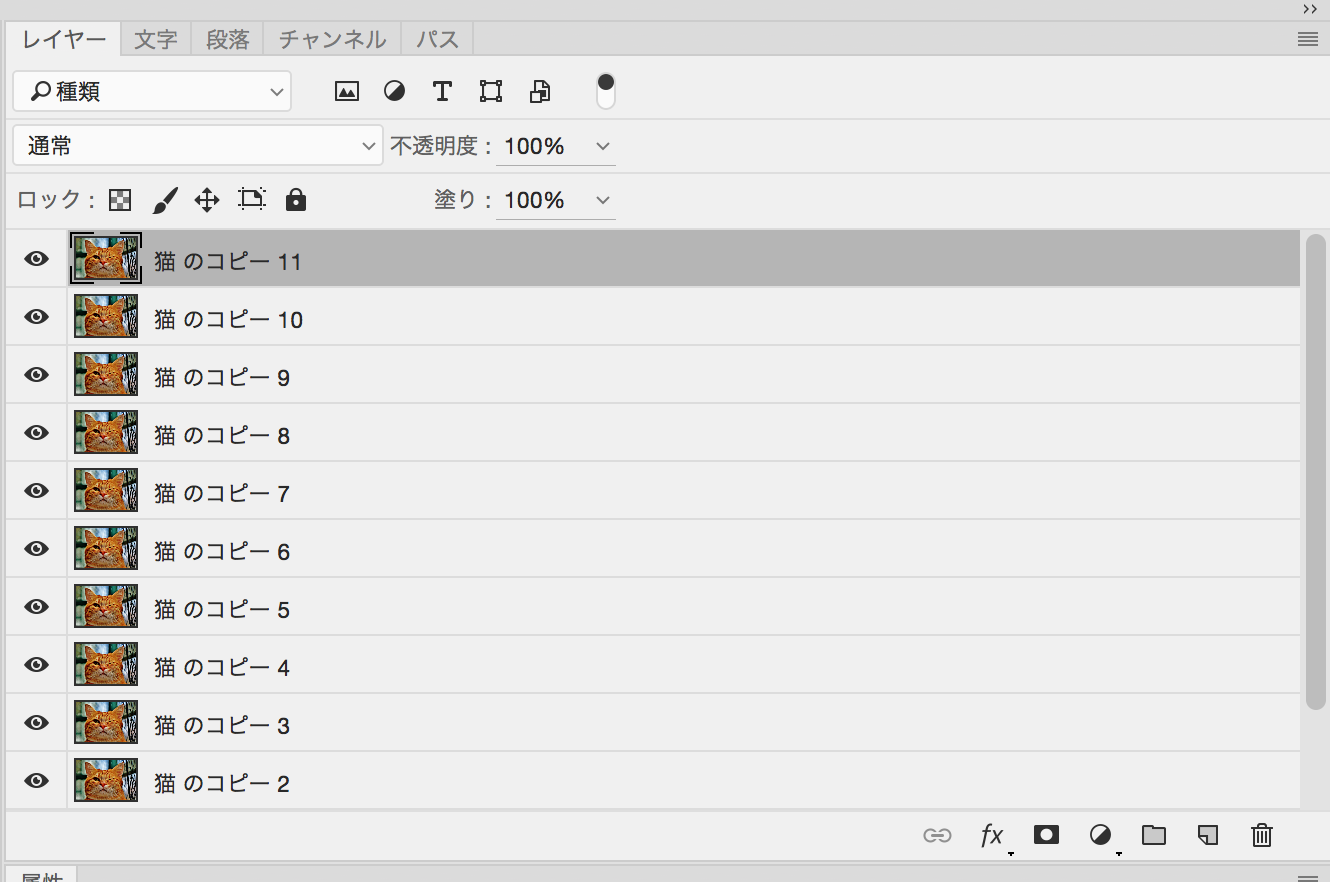The height and width of the screenshot is (882, 1330).
Task: Hide the 猫 のコピー 6 layer
Action: 37,549
